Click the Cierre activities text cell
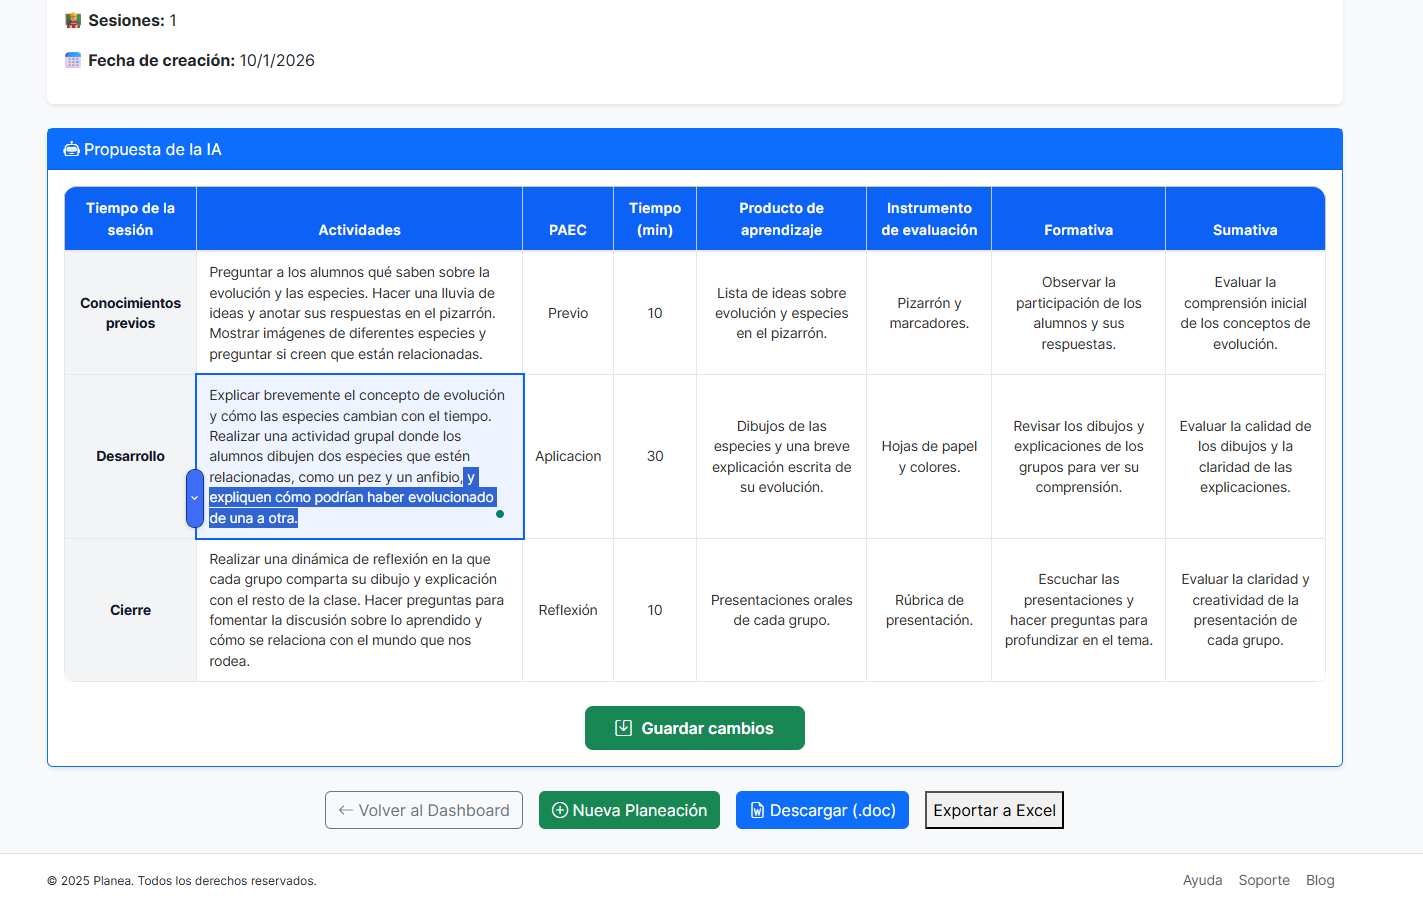Screen dimensions: 1423x900 (x=359, y=610)
